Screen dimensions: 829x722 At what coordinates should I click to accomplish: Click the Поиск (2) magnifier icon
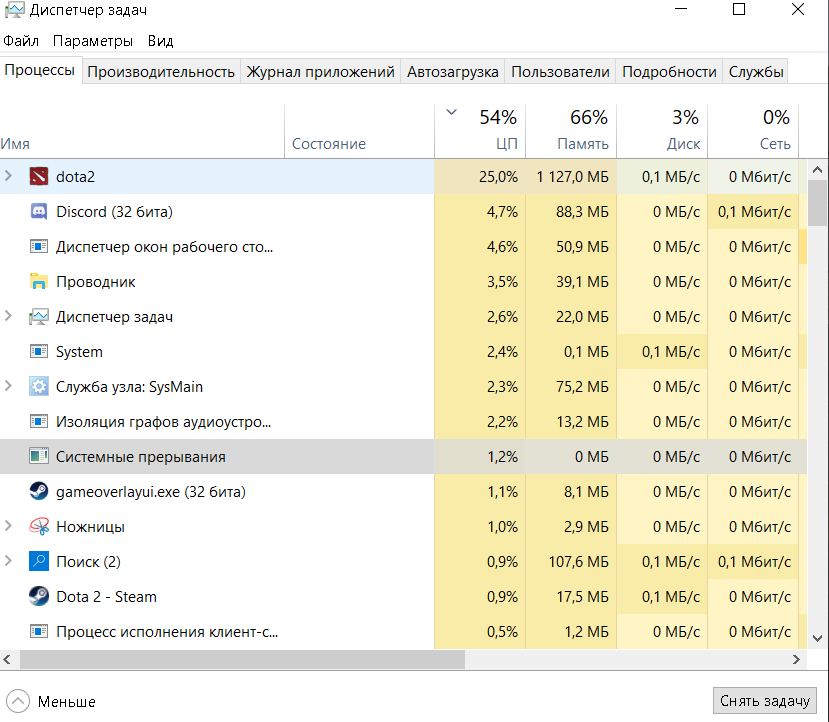tap(39, 562)
